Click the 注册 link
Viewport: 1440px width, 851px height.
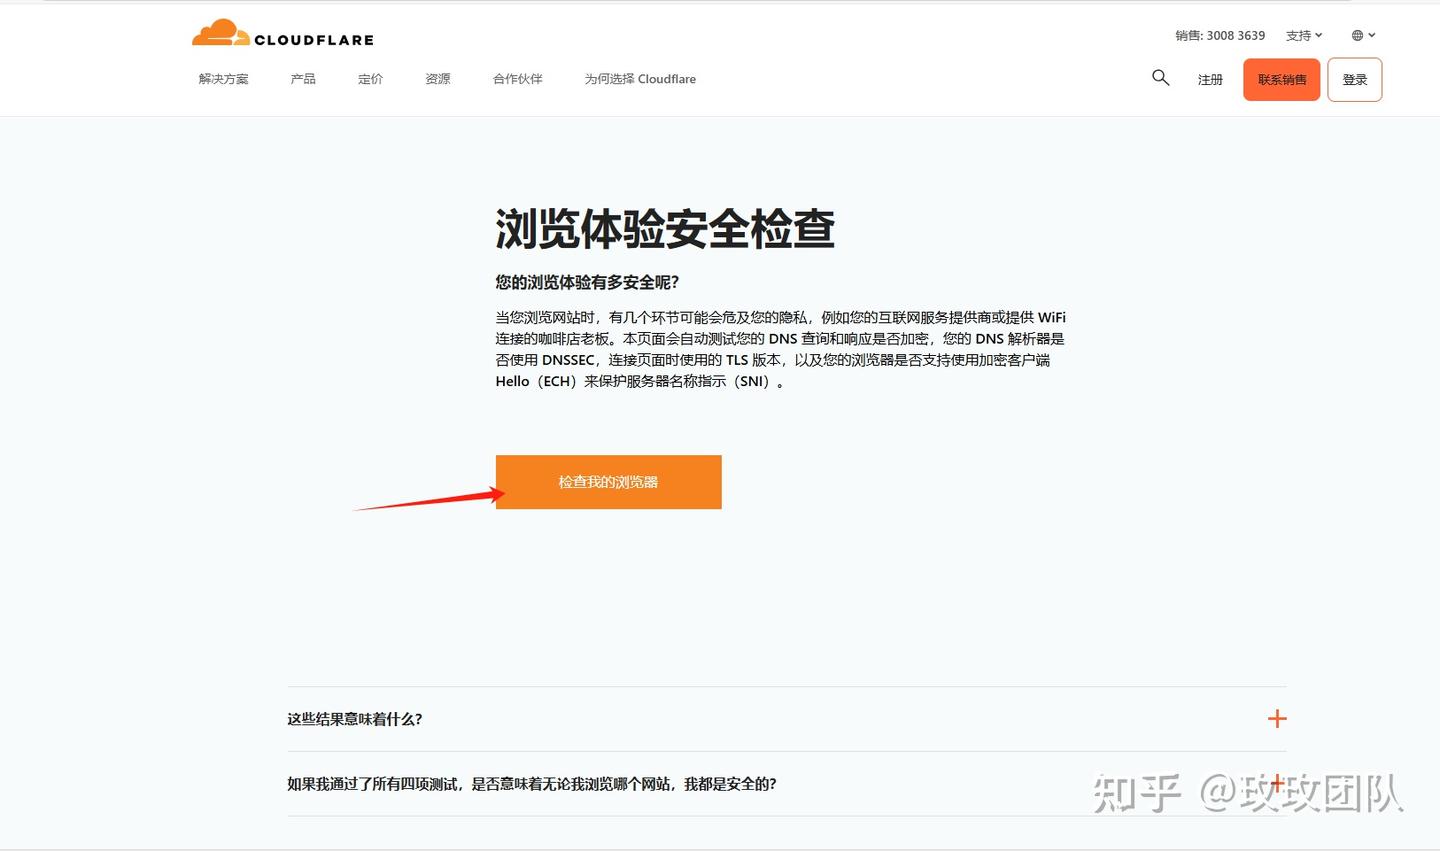point(1210,79)
